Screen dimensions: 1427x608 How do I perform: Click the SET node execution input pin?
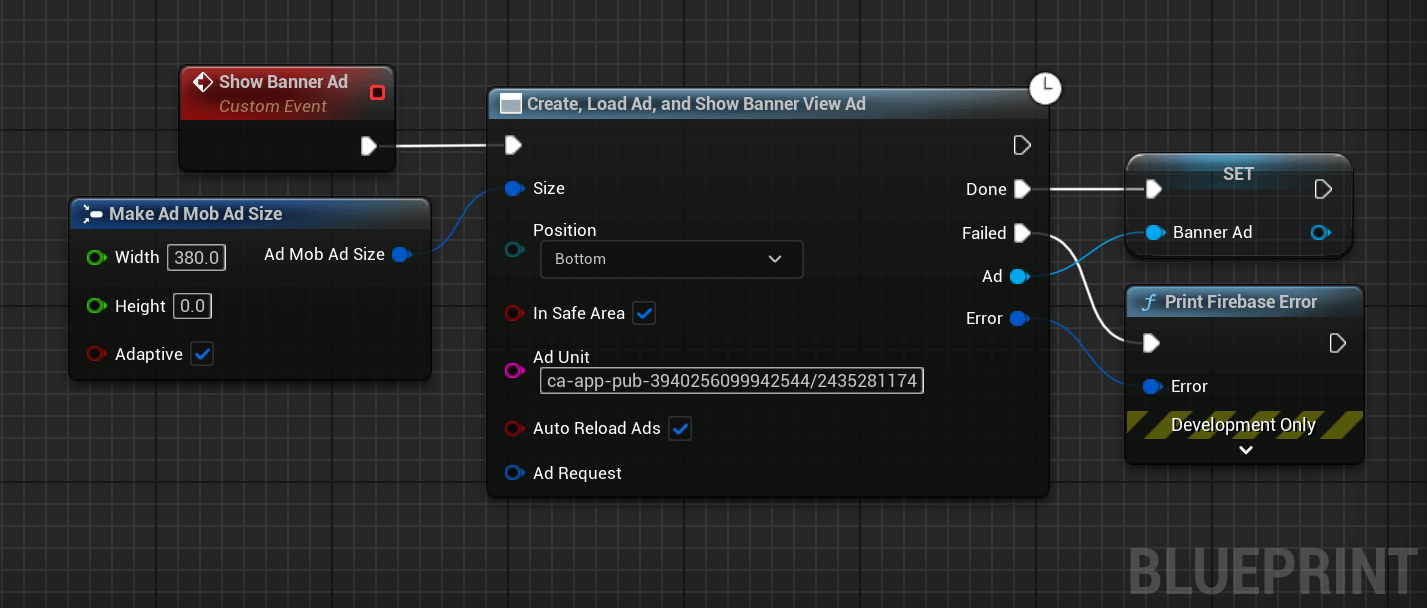(1153, 189)
